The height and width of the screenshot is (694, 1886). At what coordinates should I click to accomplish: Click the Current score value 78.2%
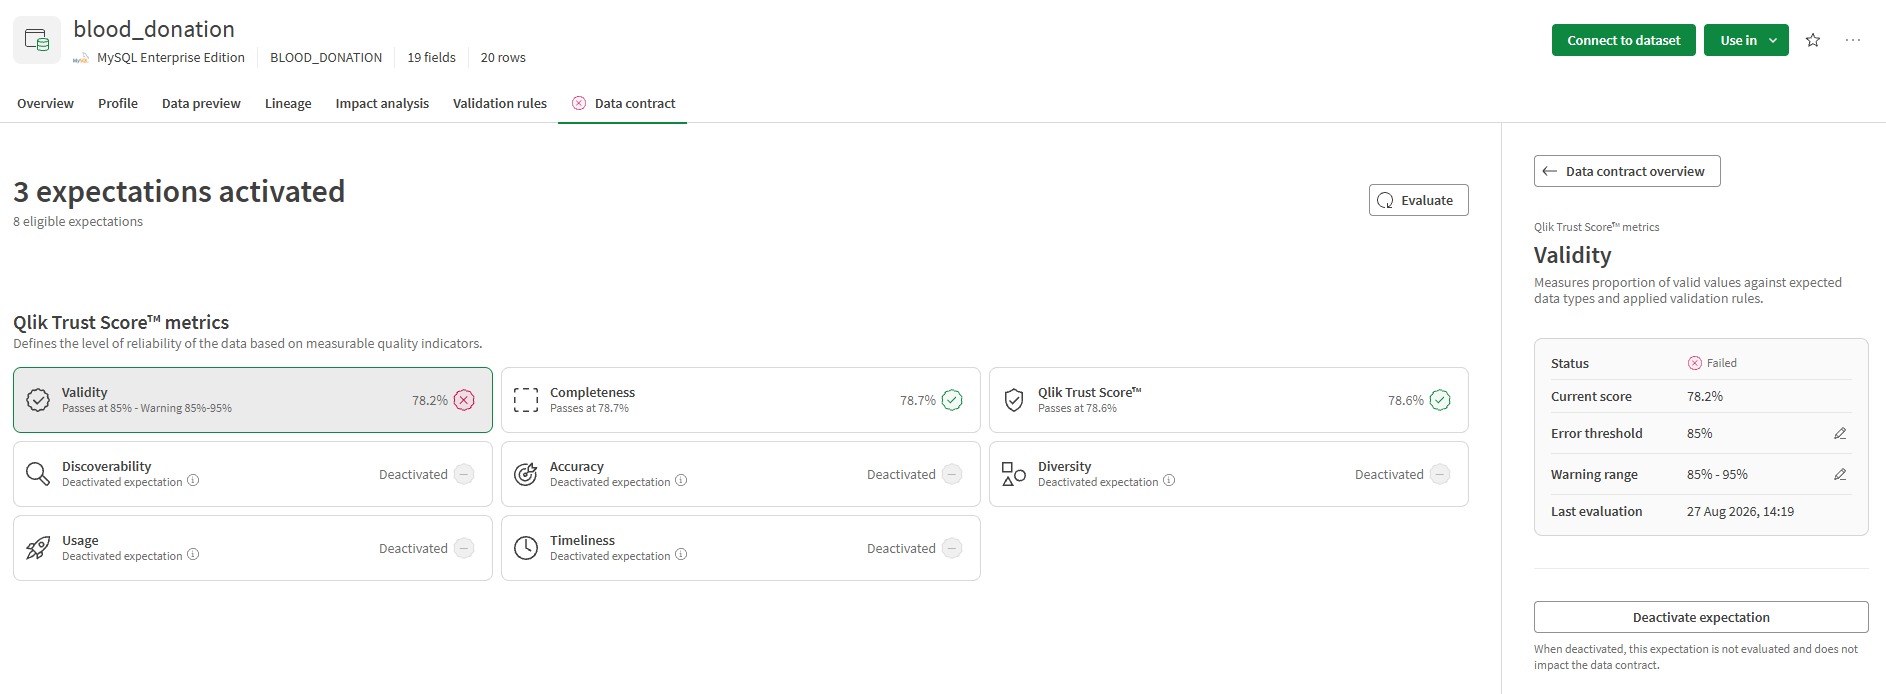pos(1705,396)
